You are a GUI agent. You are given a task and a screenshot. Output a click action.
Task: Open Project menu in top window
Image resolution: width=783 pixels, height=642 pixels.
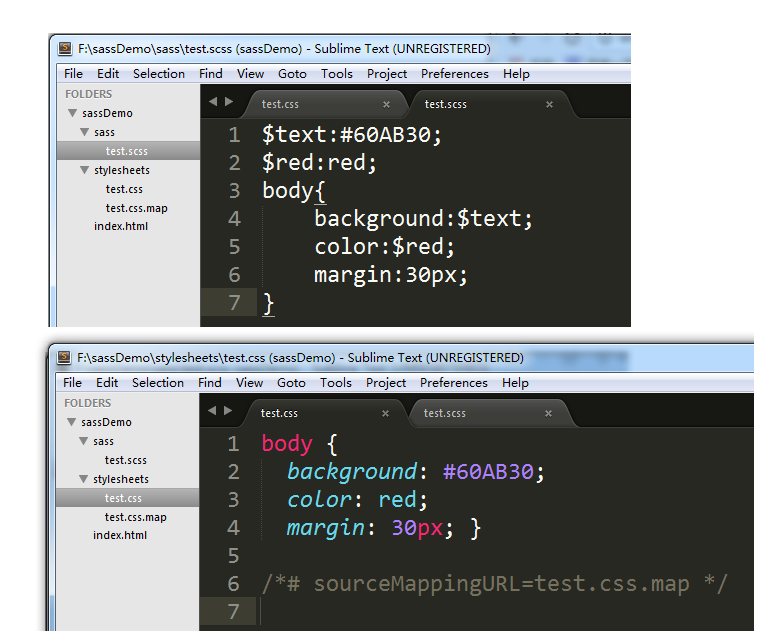(x=387, y=74)
